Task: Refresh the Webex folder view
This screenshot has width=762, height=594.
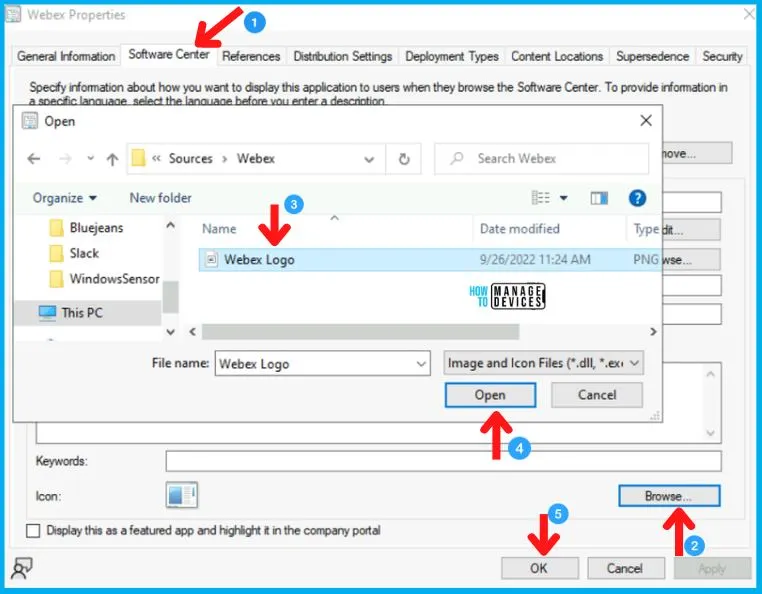Action: click(x=404, y=159)
